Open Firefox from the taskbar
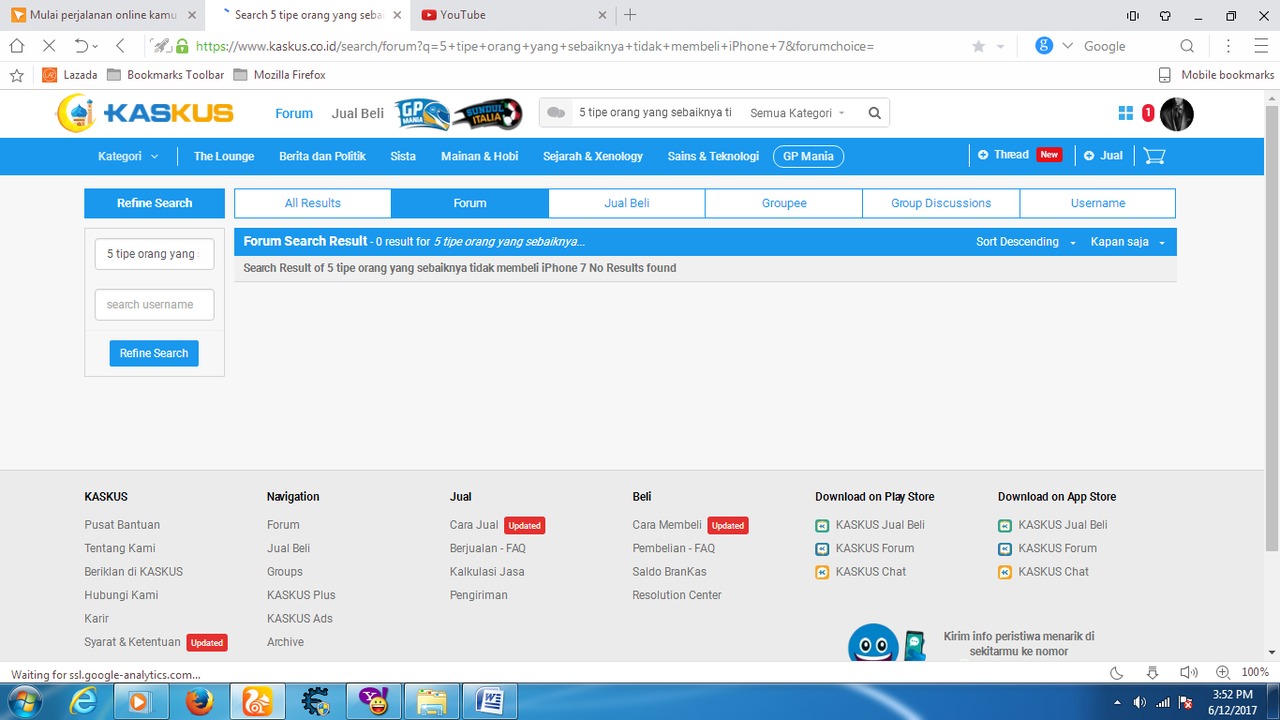This screenshot has width=1280, height=720. [x=198, y=702]
